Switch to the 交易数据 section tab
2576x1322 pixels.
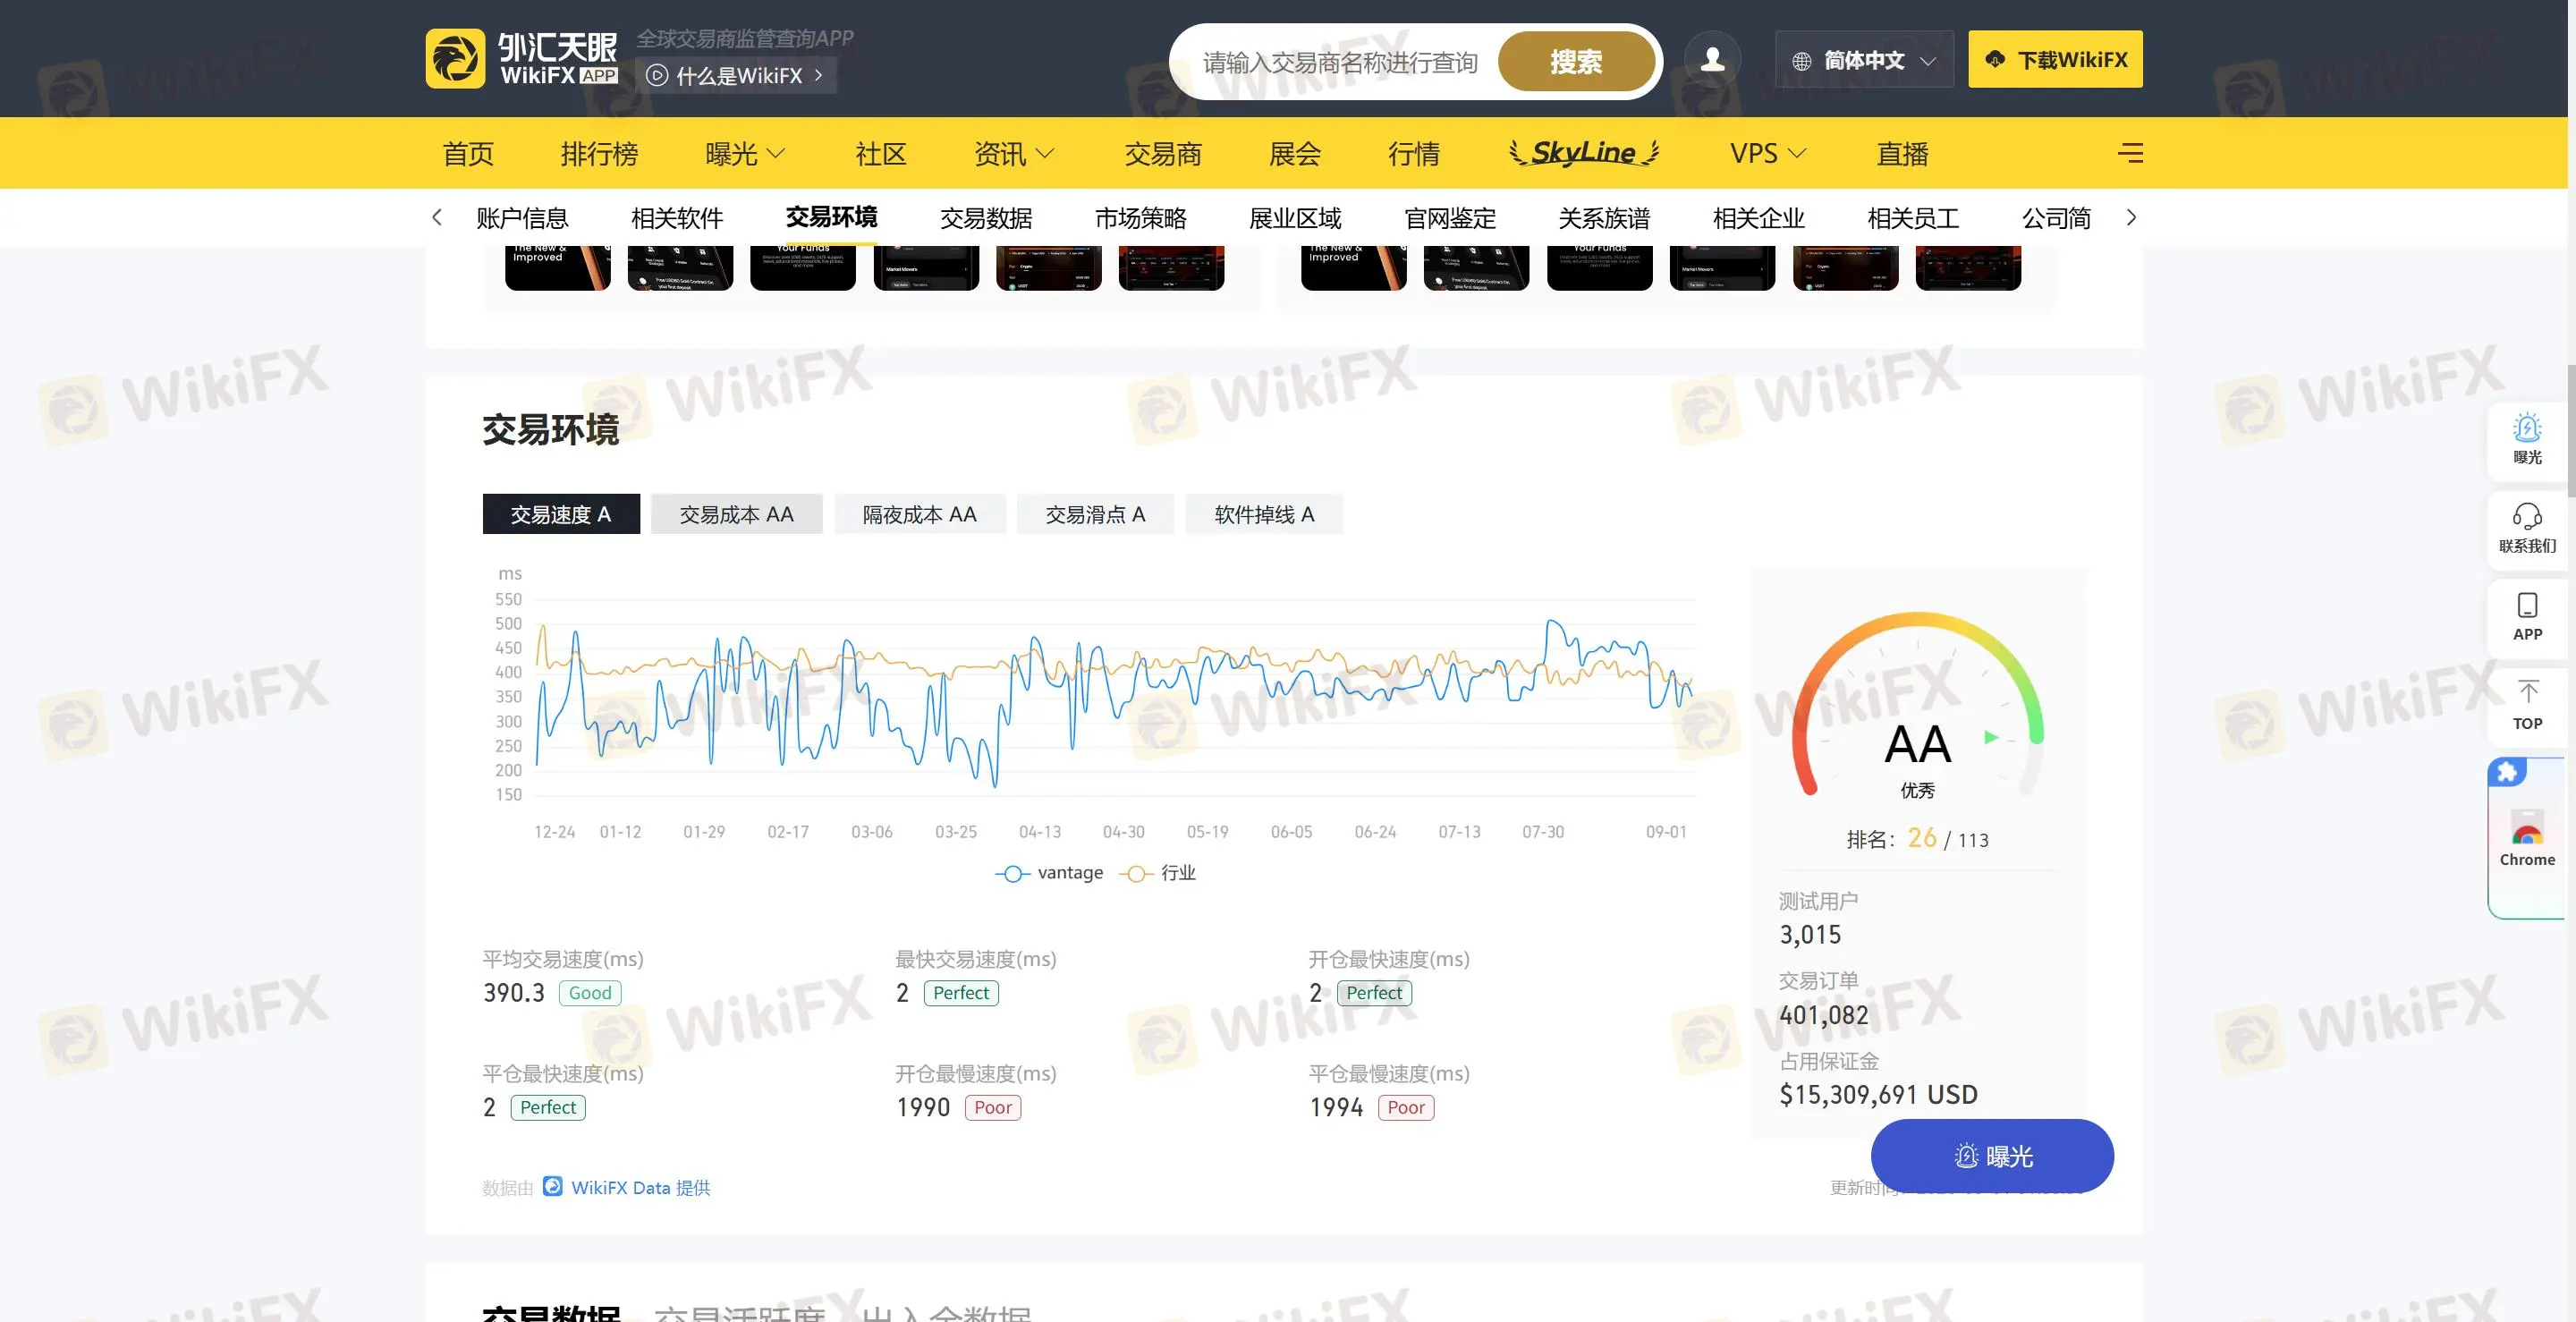986,218
